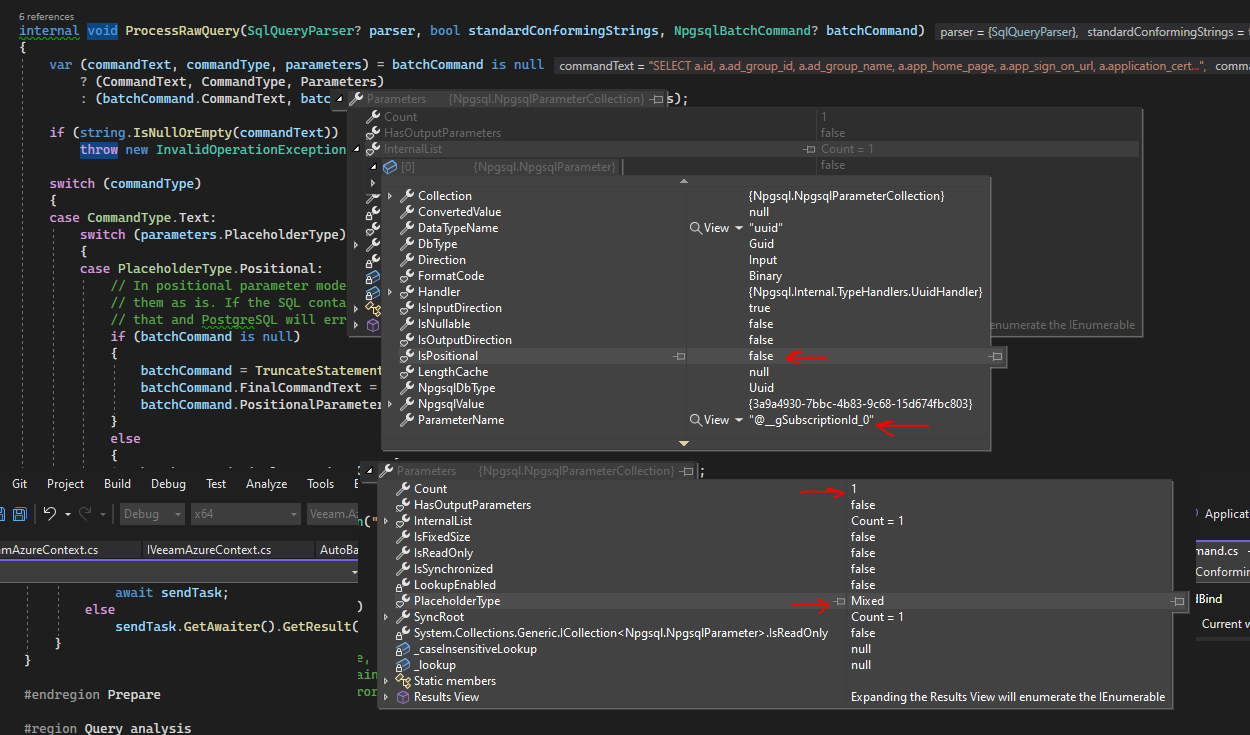
Task: Click the down arrow at datatip bottom
Action: [x=684, y=443]
